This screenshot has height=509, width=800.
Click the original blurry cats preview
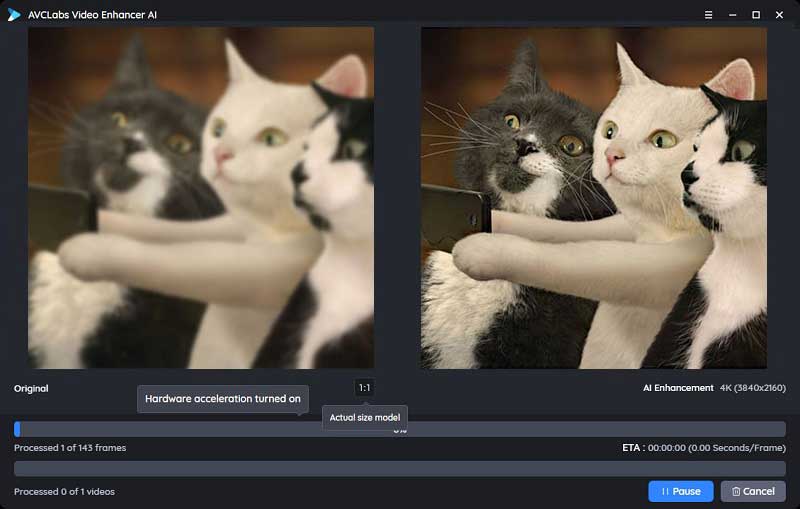201,198
